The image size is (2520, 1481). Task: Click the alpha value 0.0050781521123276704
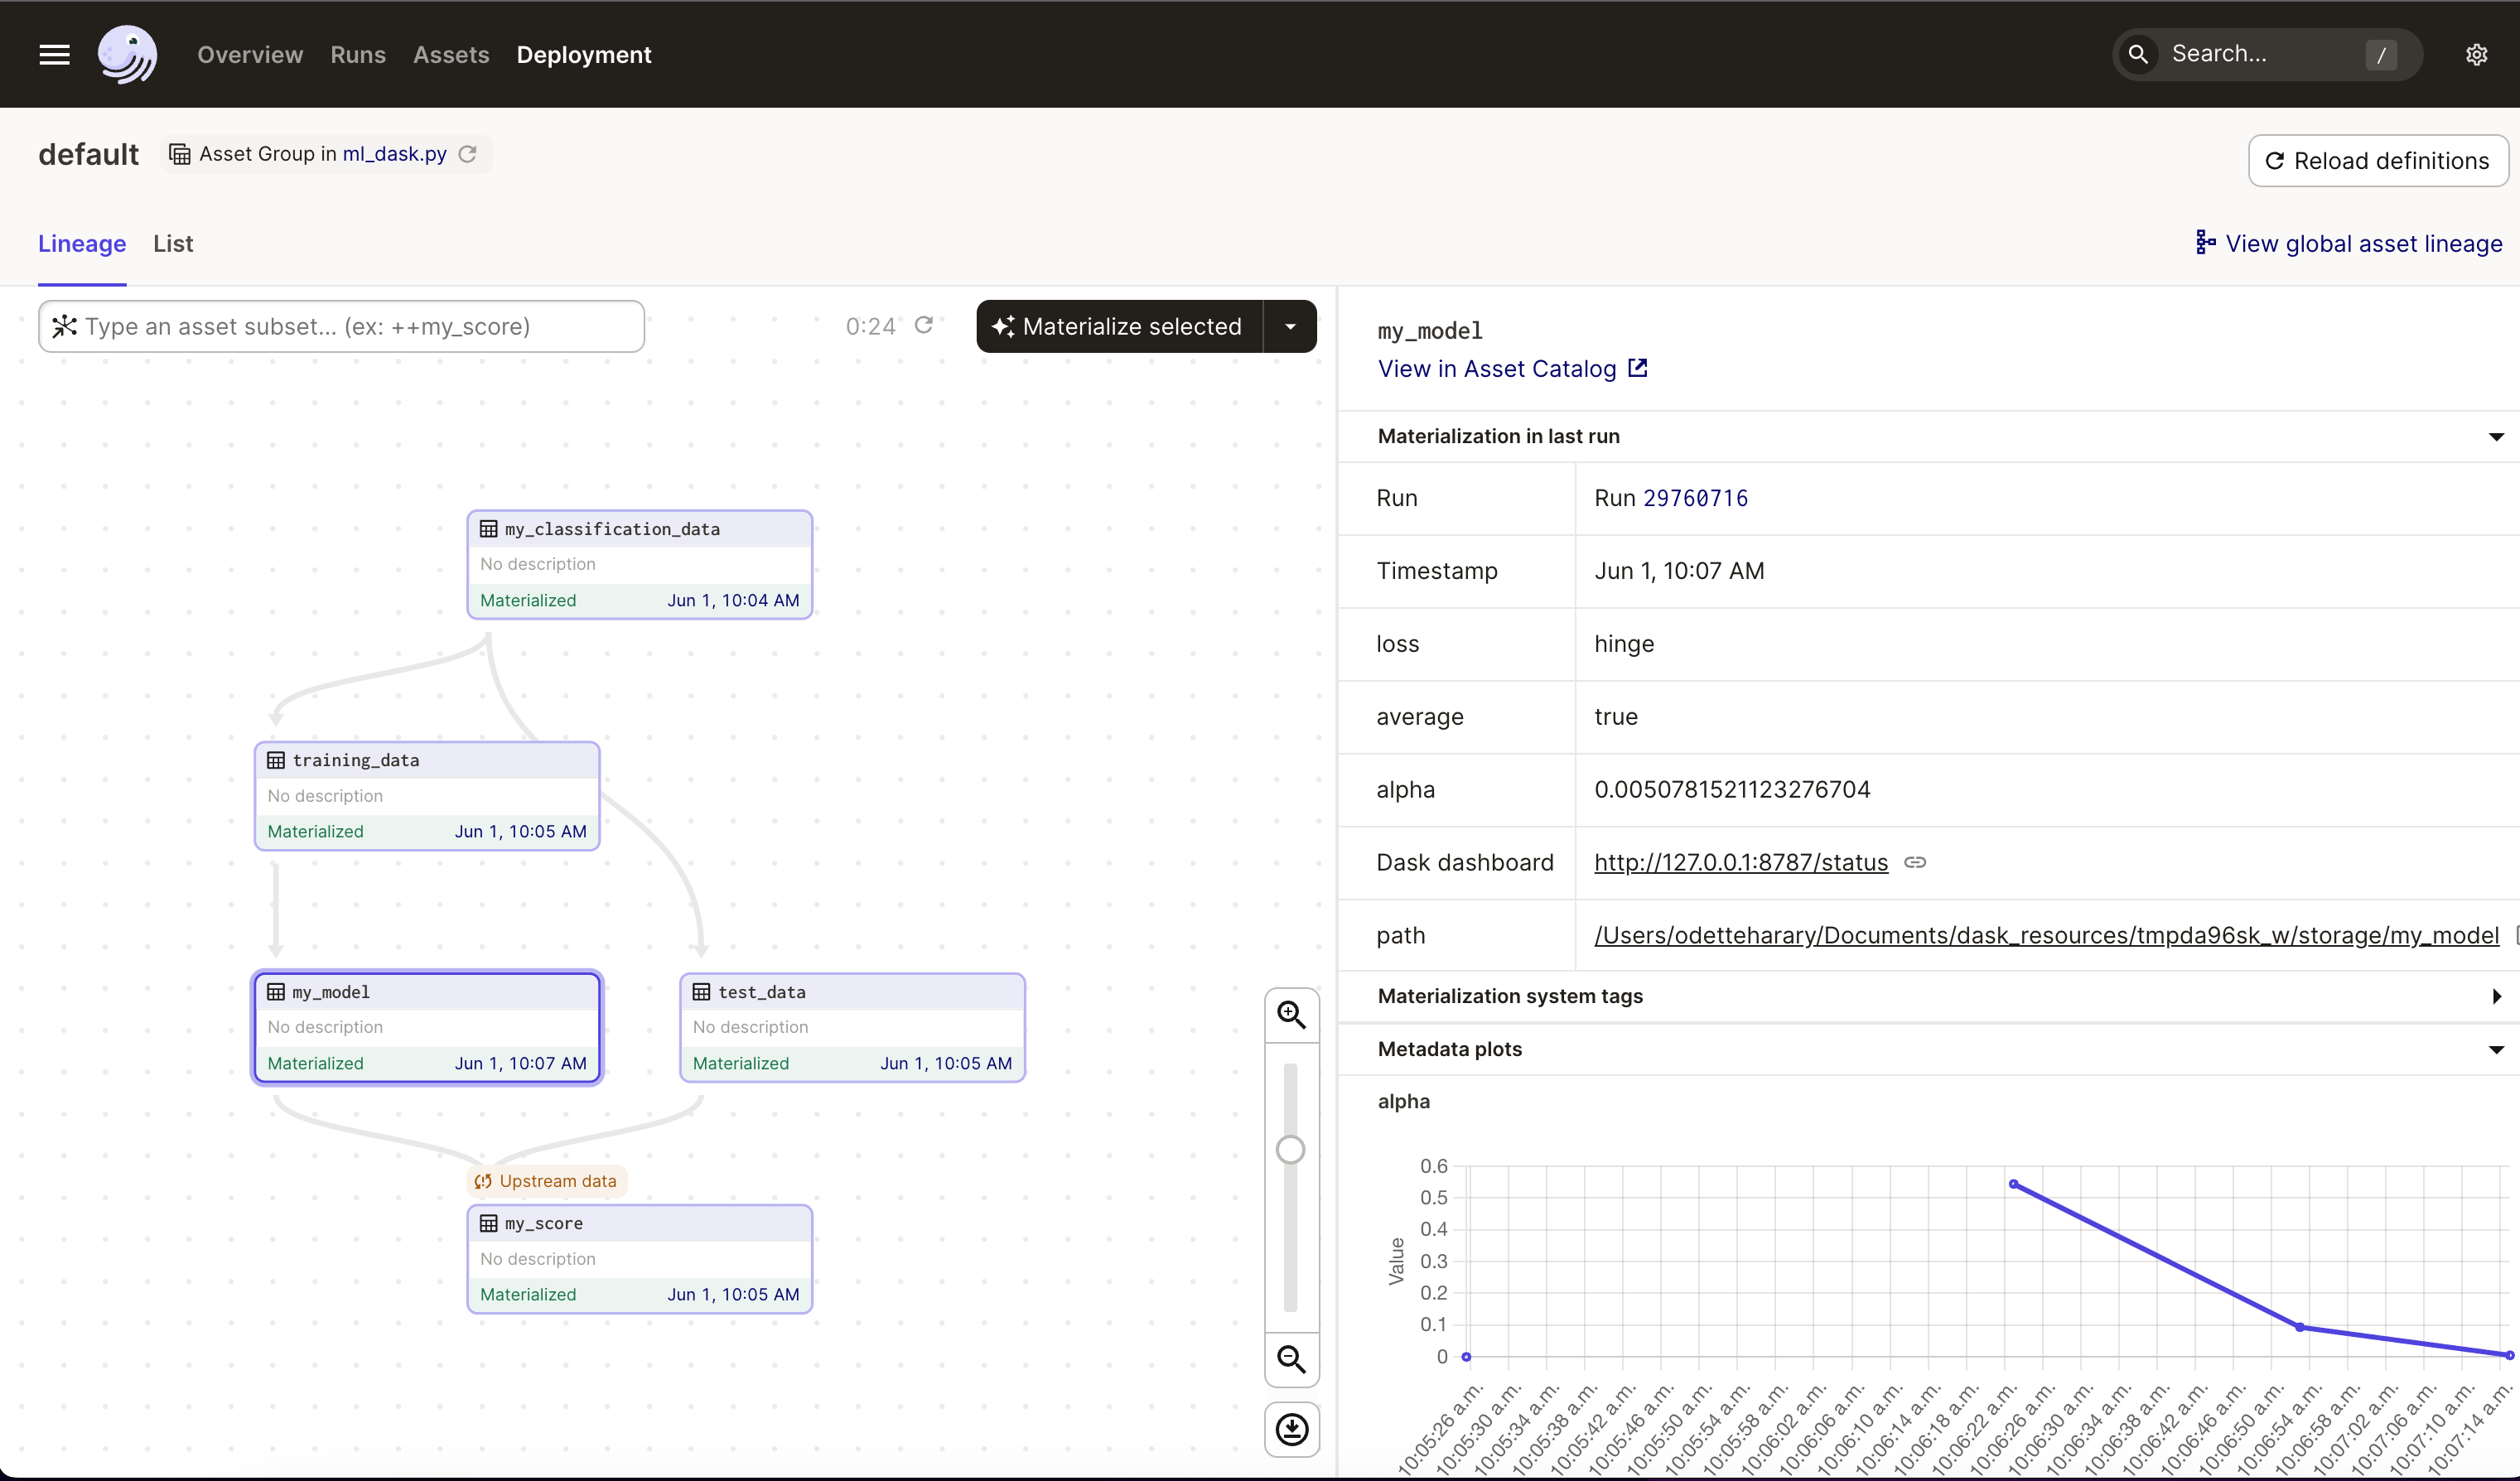(x=1732, y=789)
